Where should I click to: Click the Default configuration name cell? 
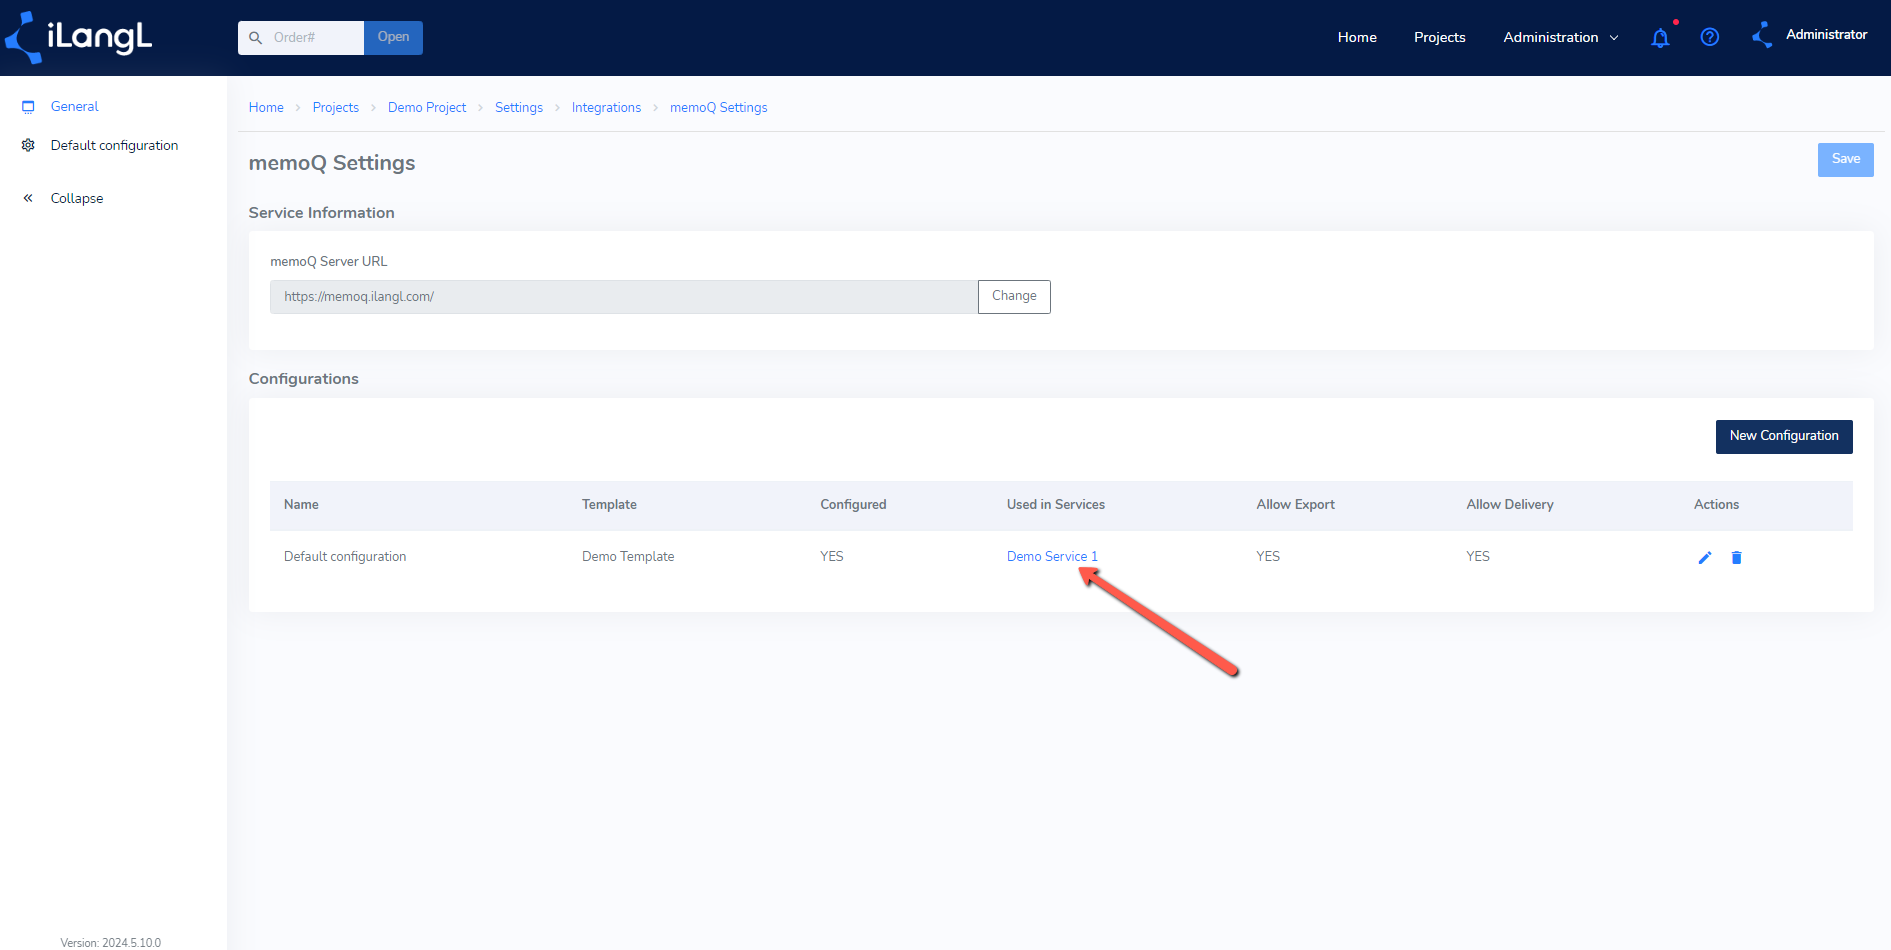click(345, 557)
